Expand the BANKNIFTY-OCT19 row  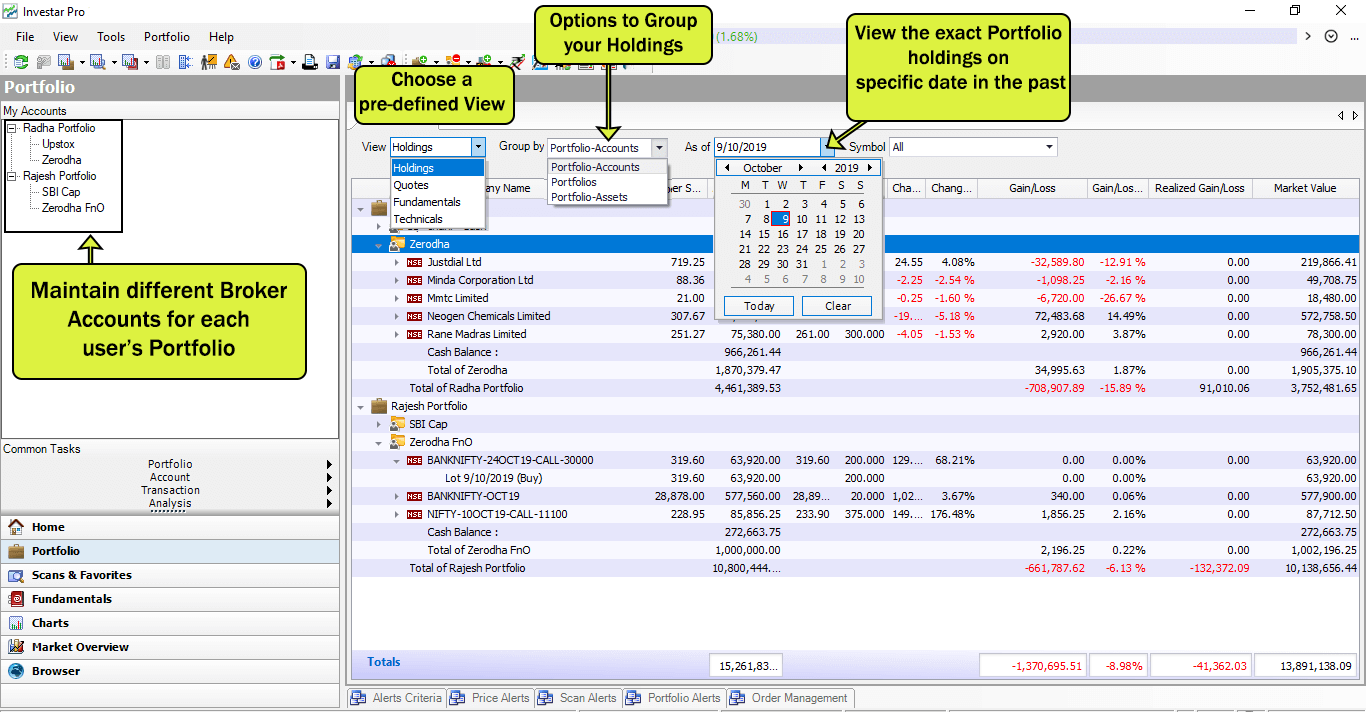[394, 496]
